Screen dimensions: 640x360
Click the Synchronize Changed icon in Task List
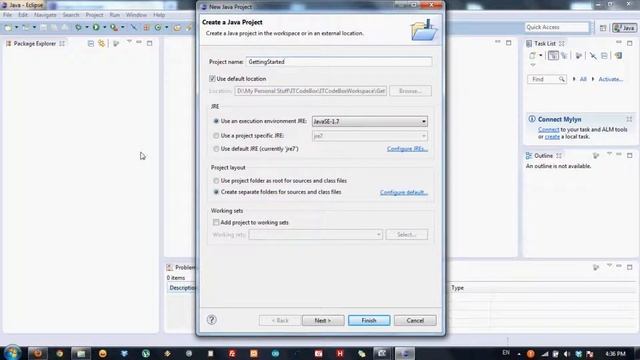pos(618,56)
